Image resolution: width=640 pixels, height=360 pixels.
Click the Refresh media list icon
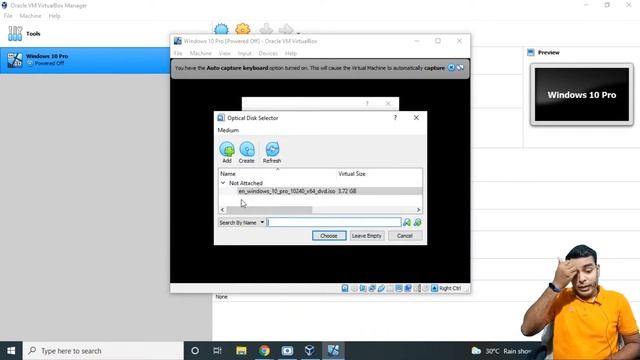click(272, 149)
